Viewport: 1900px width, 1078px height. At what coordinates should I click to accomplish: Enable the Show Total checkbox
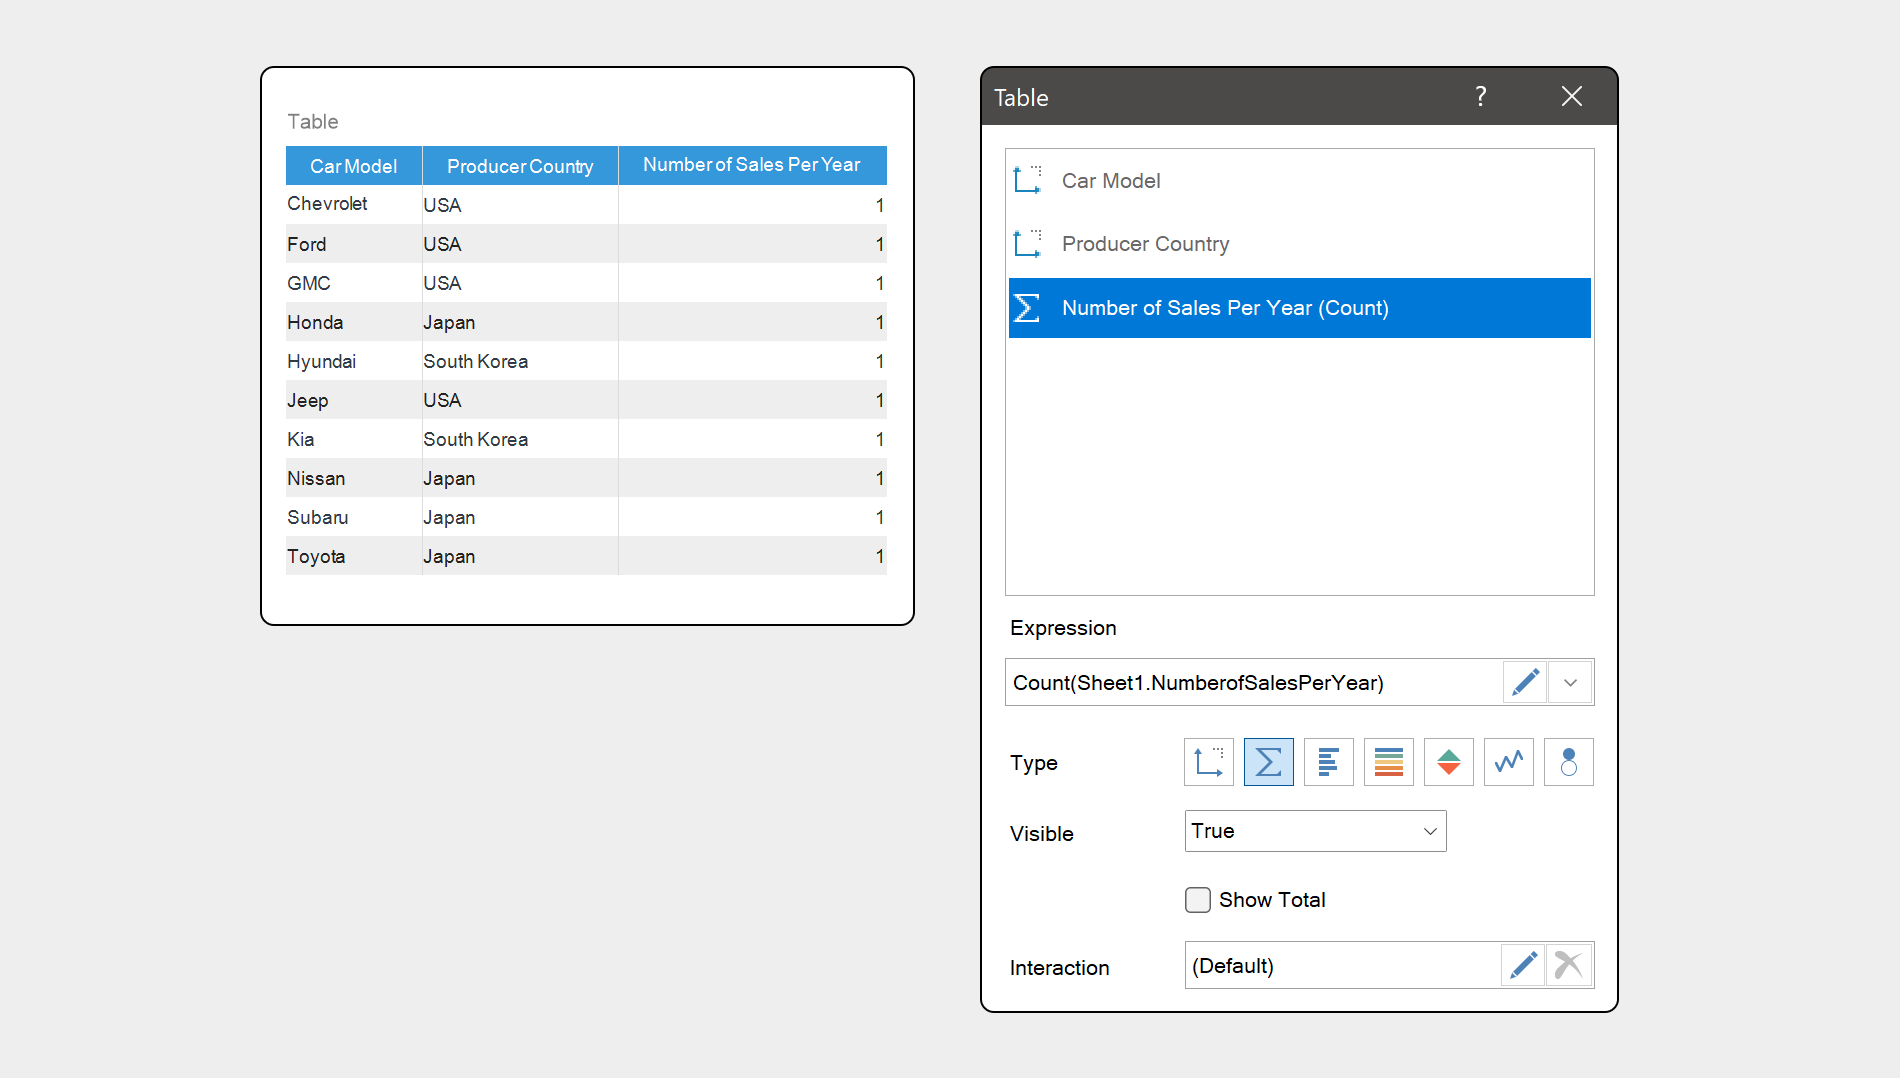pos(1198,900)
